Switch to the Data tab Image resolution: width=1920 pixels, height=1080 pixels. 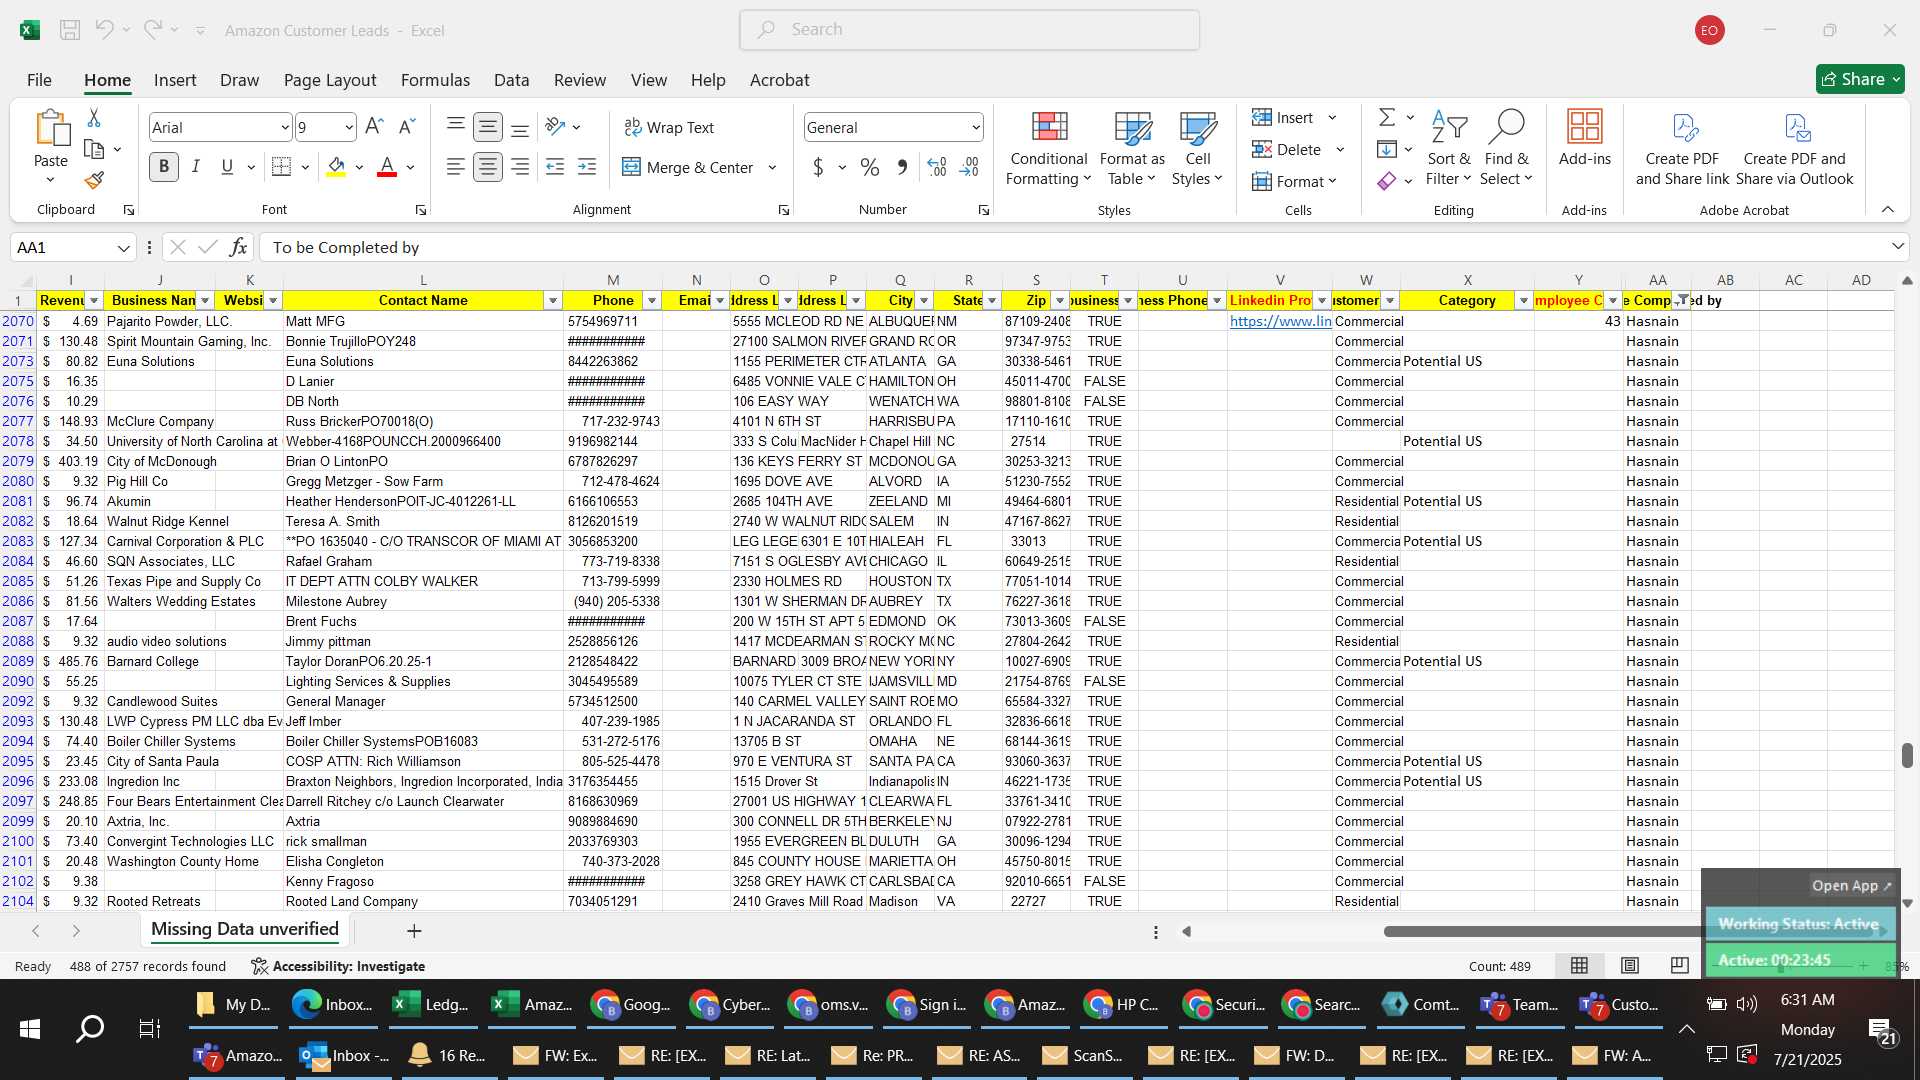tap(511, 80)
